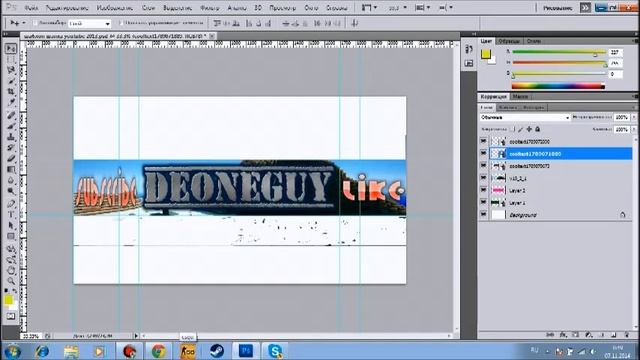Hide the Background layer eye icon
Viewport: 640px width, 360px height.
[x=484, y=215]
